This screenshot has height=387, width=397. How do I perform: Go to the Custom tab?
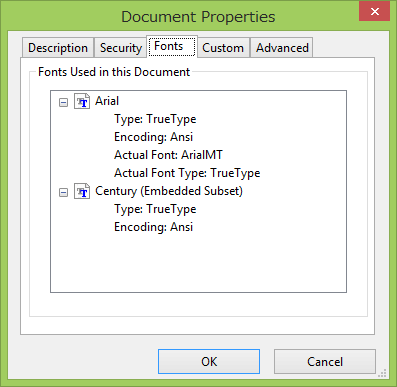pos(223,48)
